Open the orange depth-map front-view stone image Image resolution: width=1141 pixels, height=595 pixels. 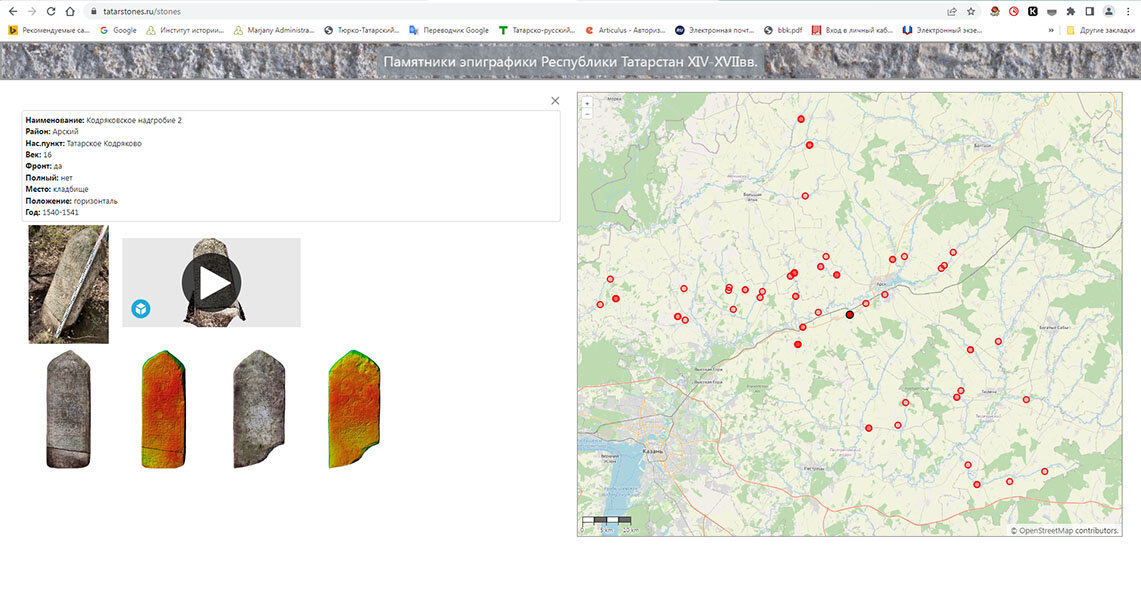[164, 410]
